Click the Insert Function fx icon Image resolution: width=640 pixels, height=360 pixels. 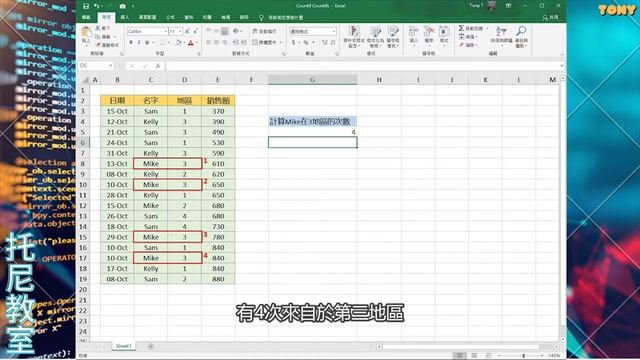click(158, 66)
